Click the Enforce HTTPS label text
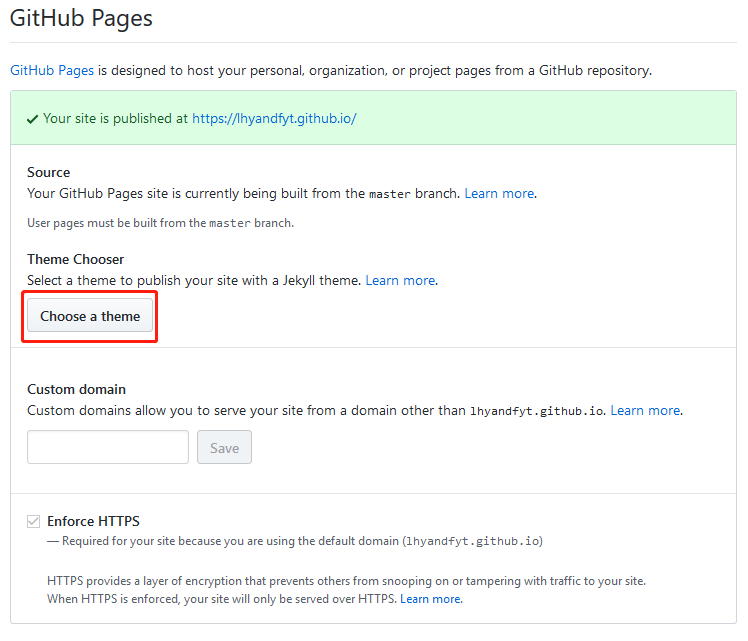The width and height of the screenshot is (748, 641). pos(93,521)
